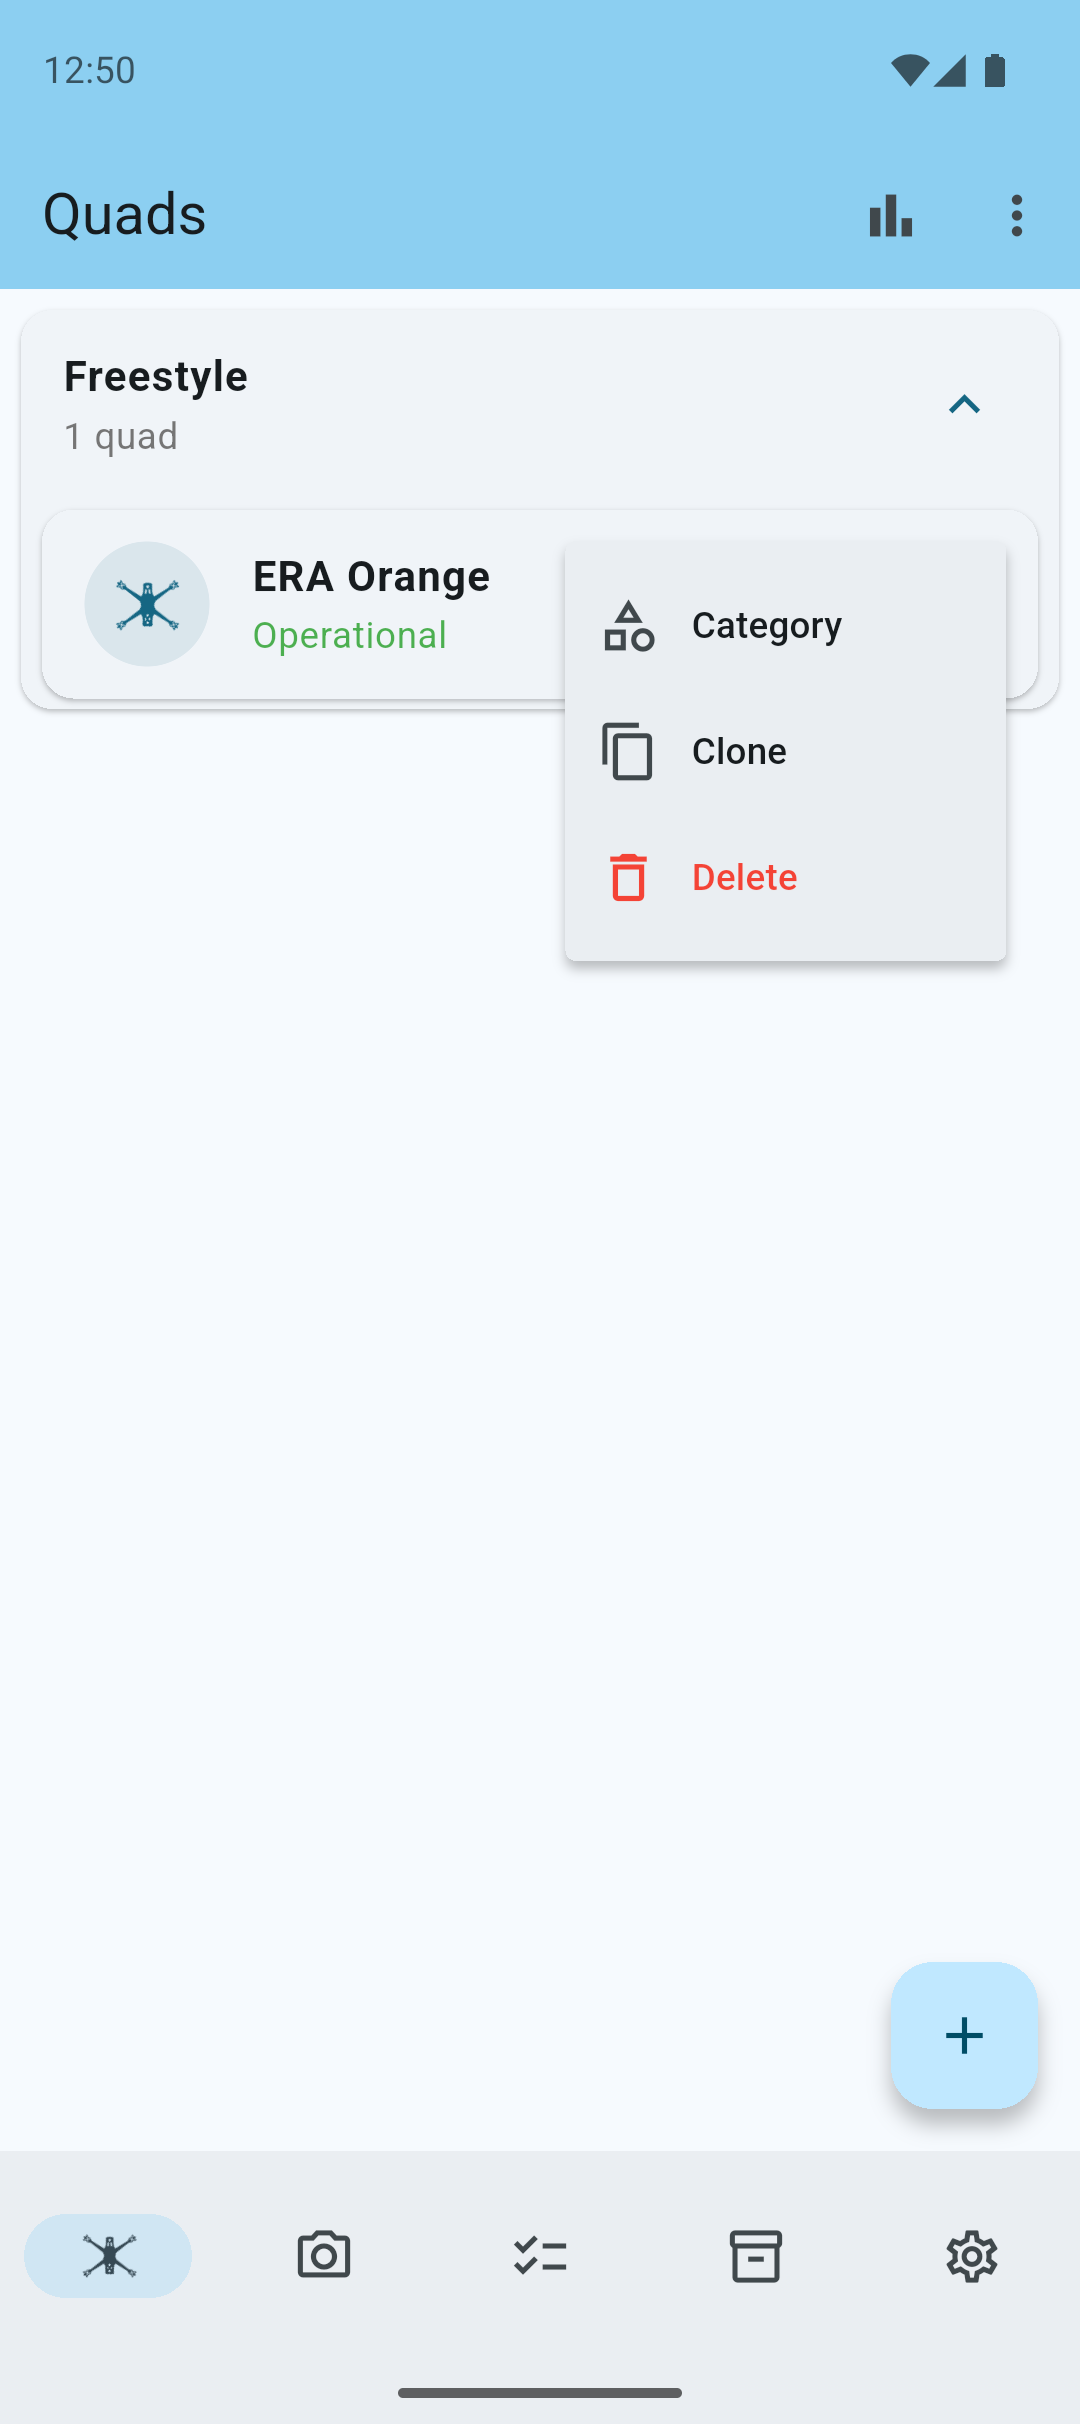Open the statistics bar chart icon
Image resolution: width=1080 pixels, height=2424 pixels.
click(890, 215)
